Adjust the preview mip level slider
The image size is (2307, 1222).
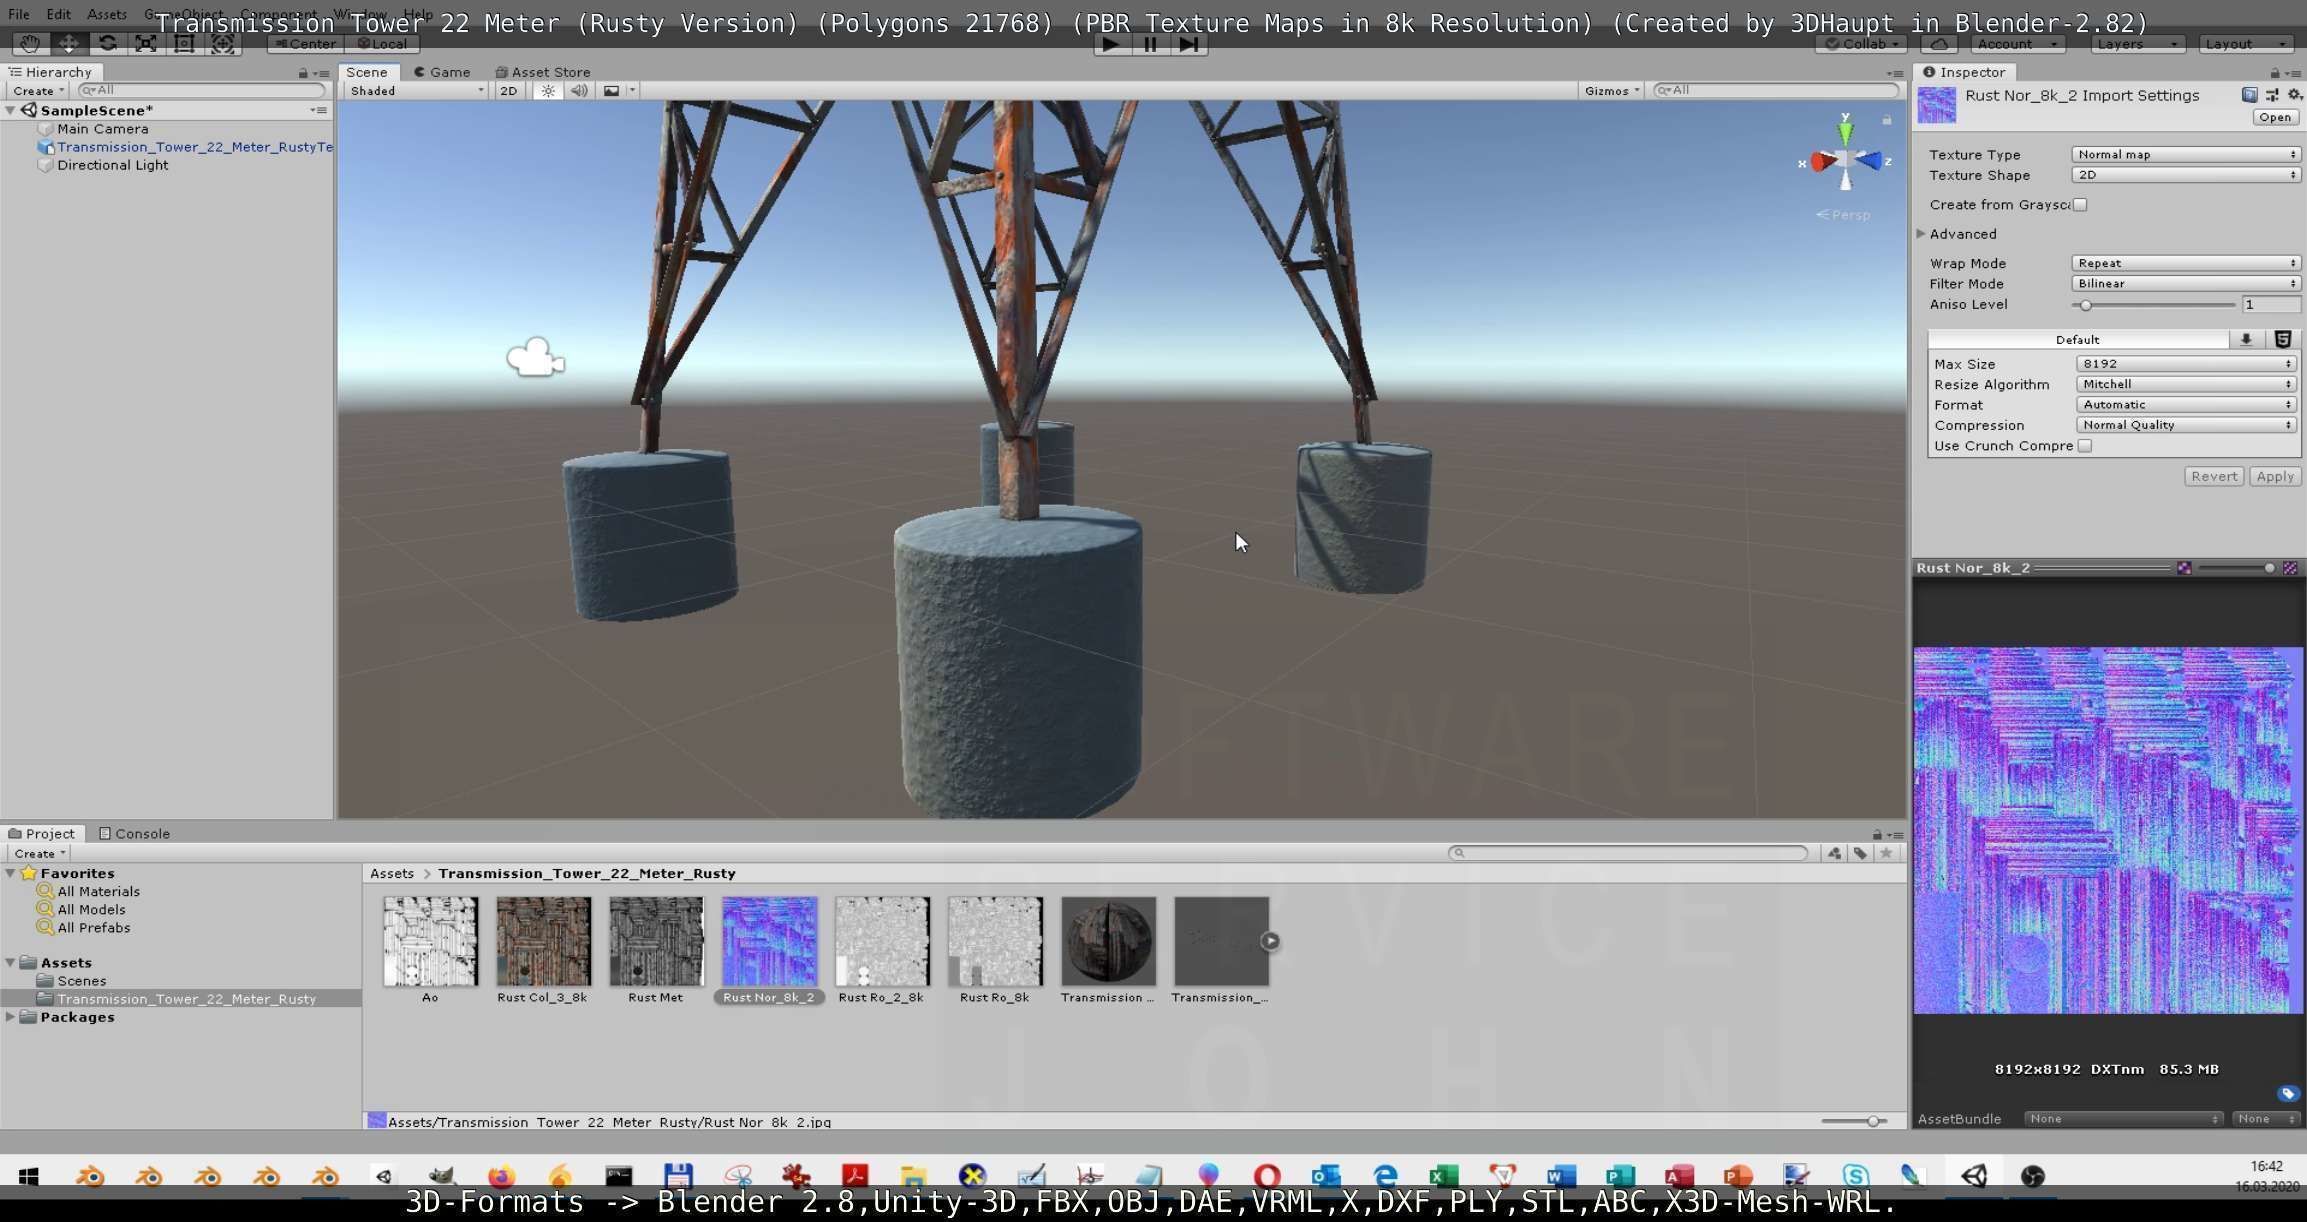[2237, 568]
